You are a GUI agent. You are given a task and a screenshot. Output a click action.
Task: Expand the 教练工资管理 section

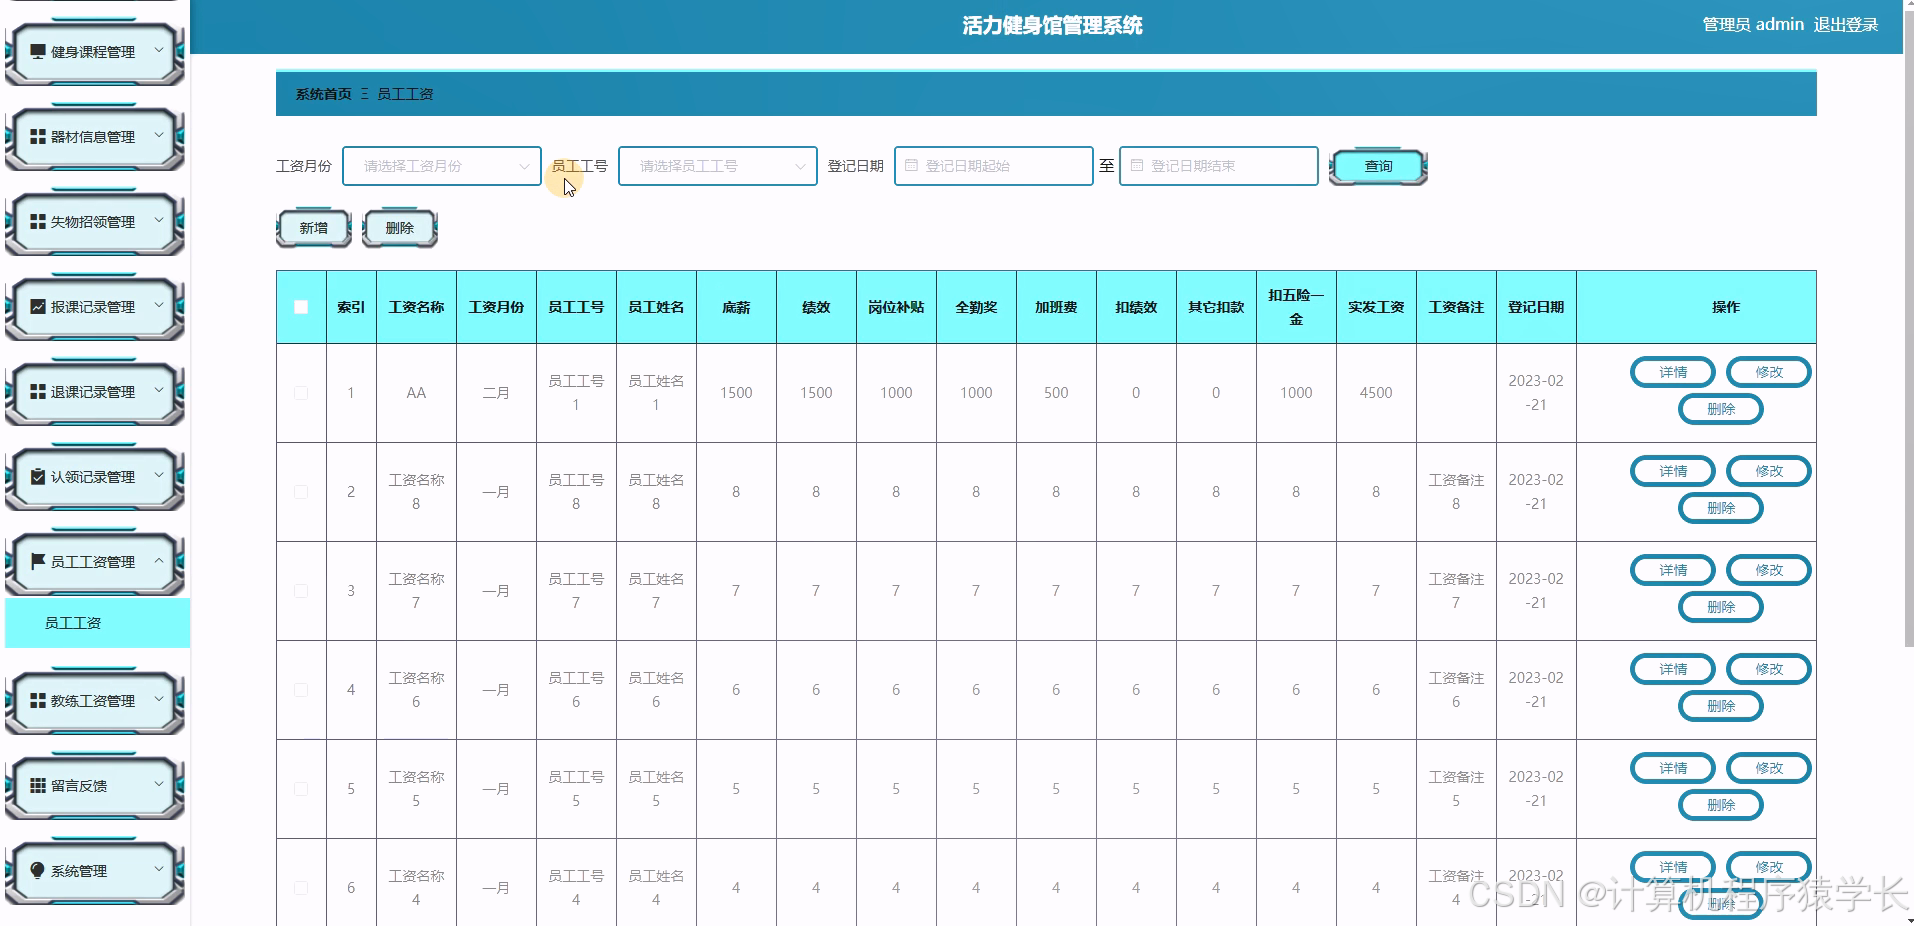point(95,700)
